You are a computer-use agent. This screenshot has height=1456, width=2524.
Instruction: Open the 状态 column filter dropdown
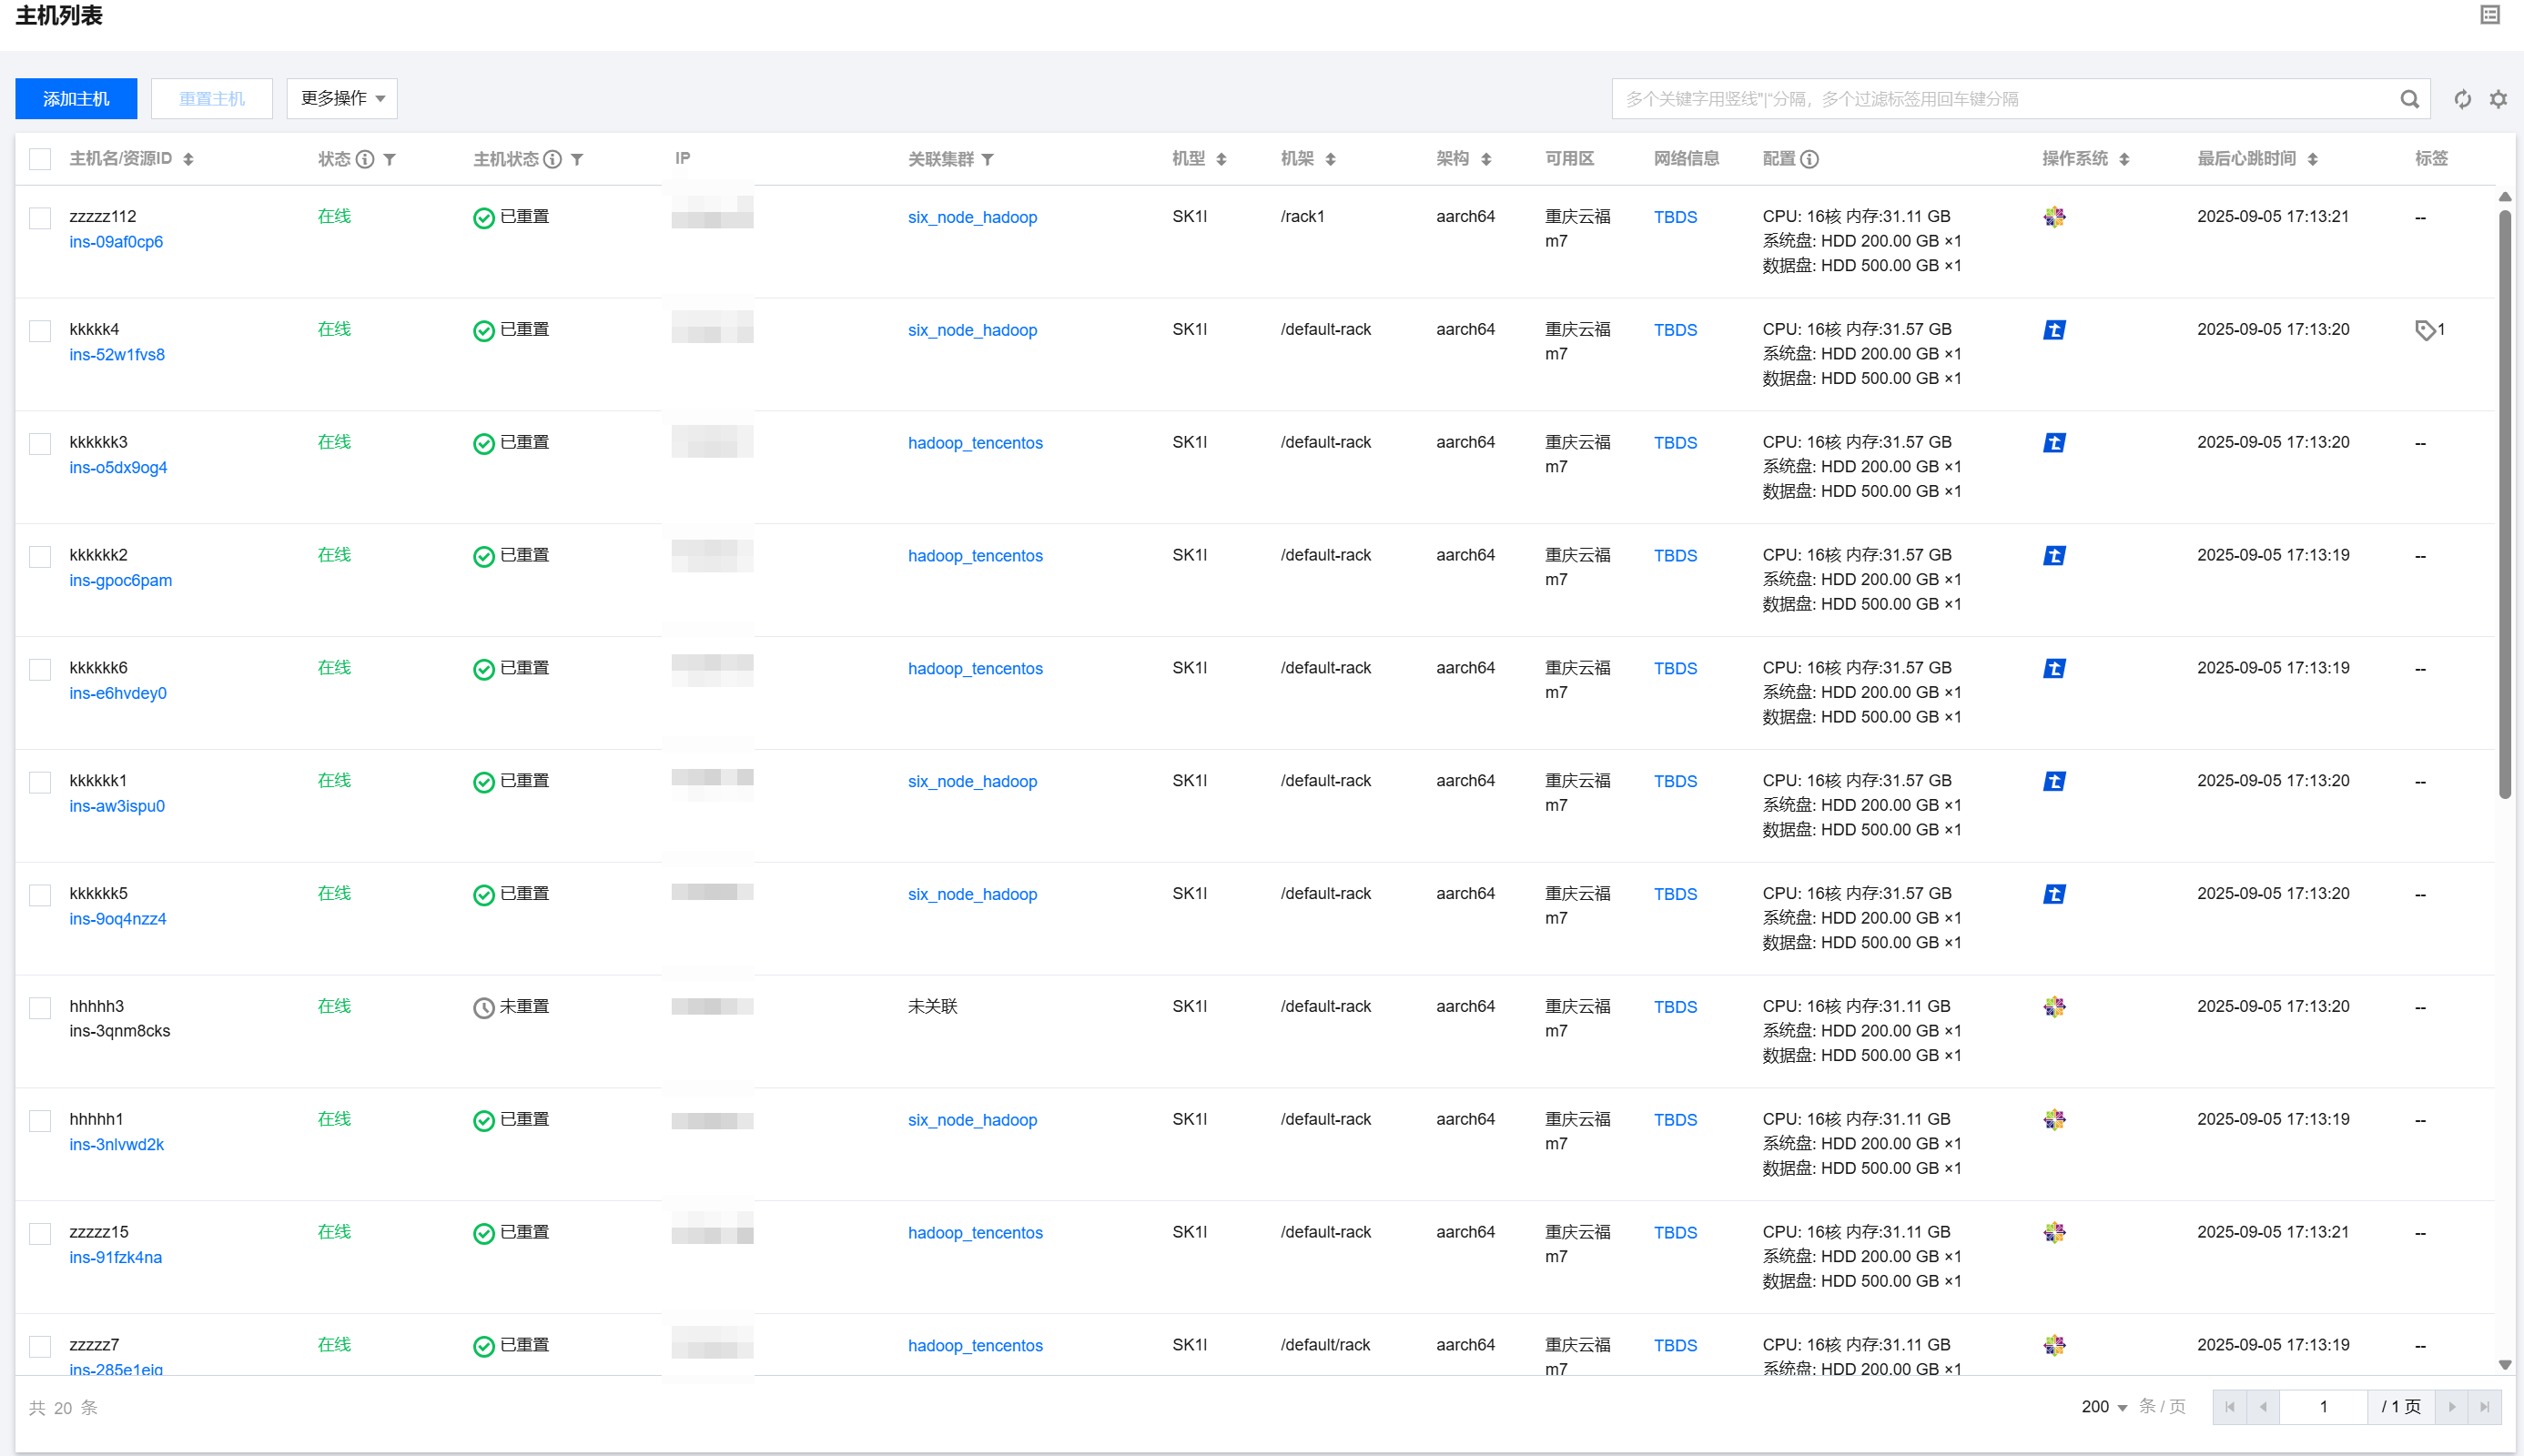(x=390, y=159)
